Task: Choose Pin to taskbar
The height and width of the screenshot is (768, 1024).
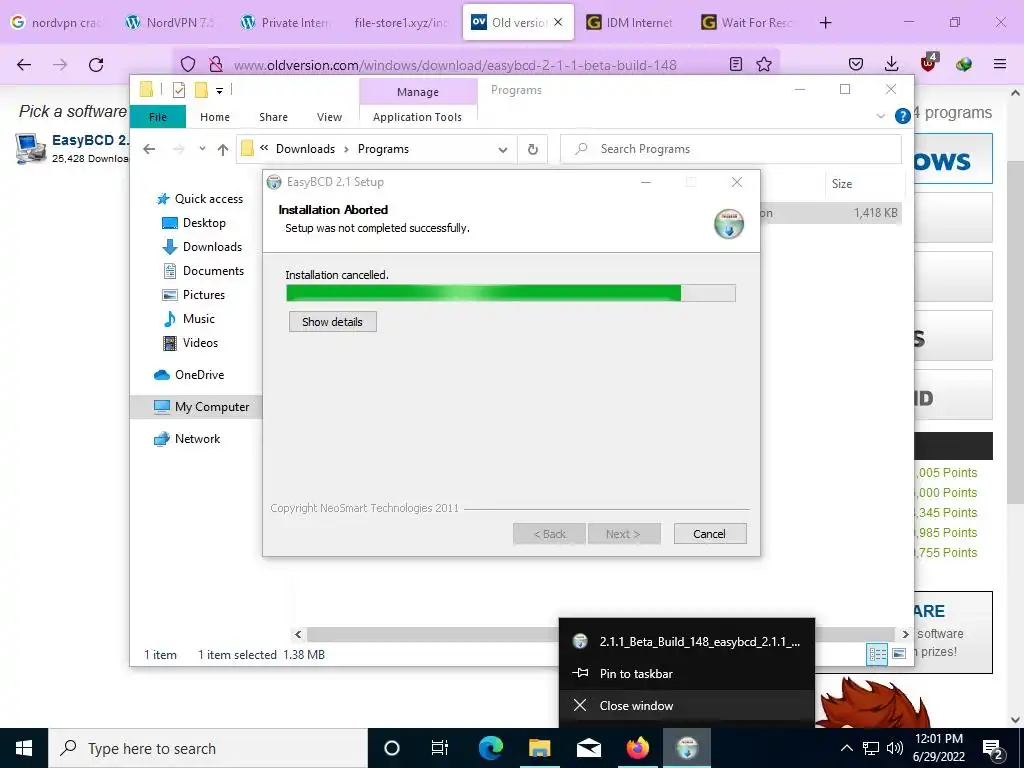Action: [687, 673]
